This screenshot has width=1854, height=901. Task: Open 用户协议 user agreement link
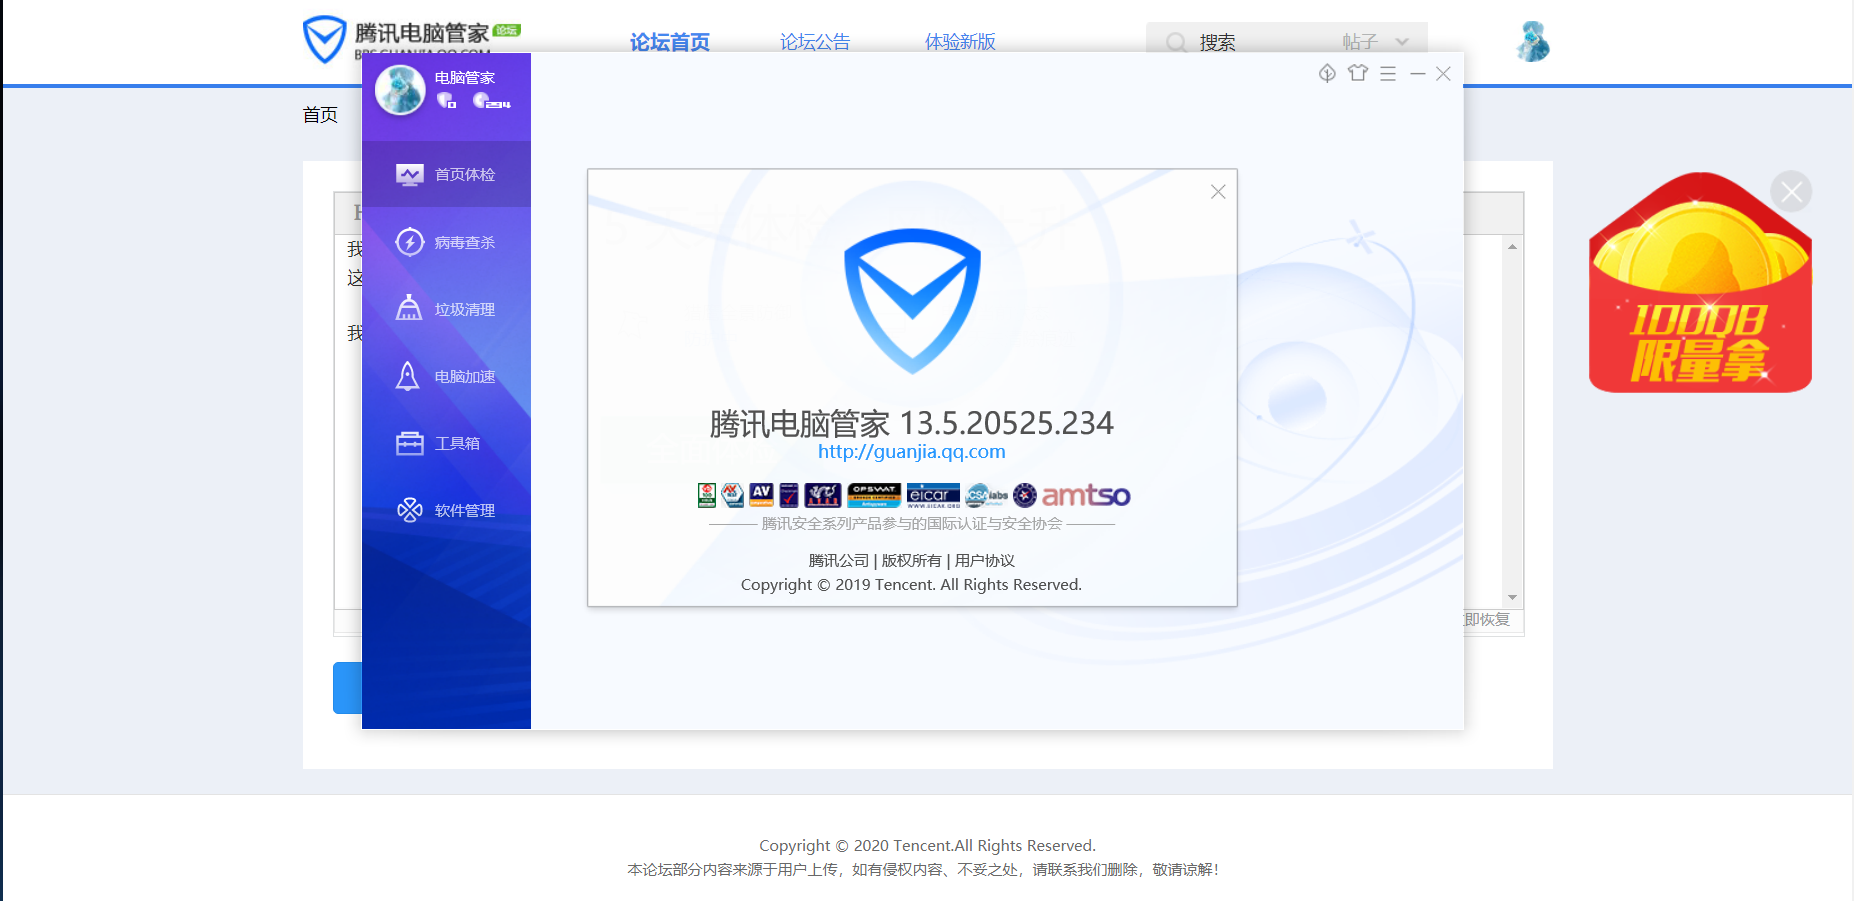tap(984, 560)
